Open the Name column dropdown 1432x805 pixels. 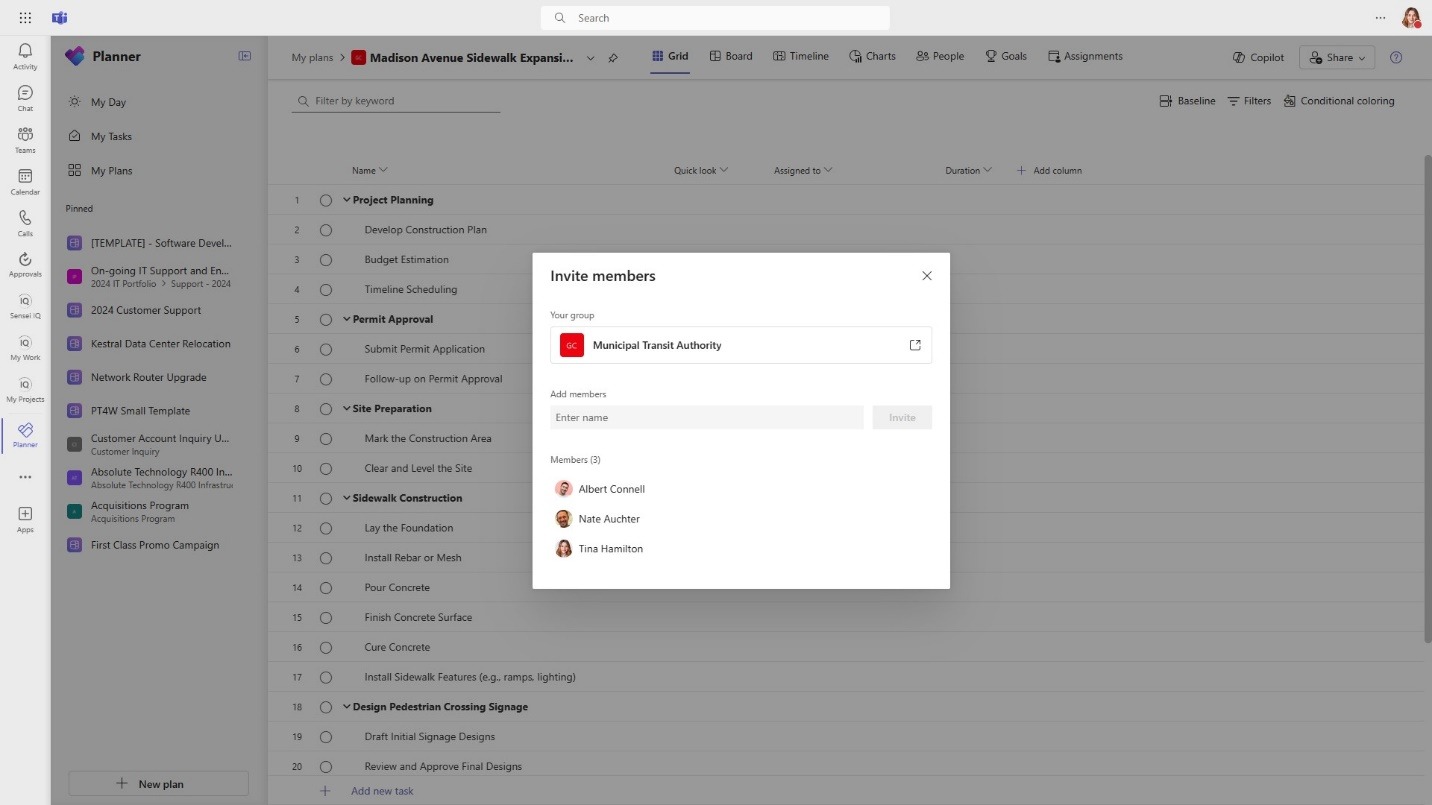(383, 170)
